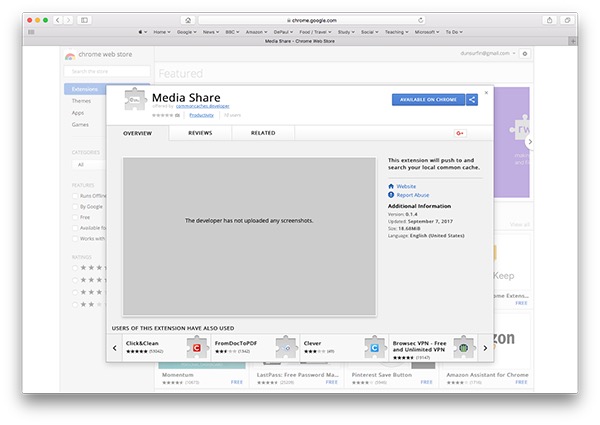The height and width of the screenshot is (425, 600).
Task: Show next related extensions with right arrow
Action: tap(486, 347)
